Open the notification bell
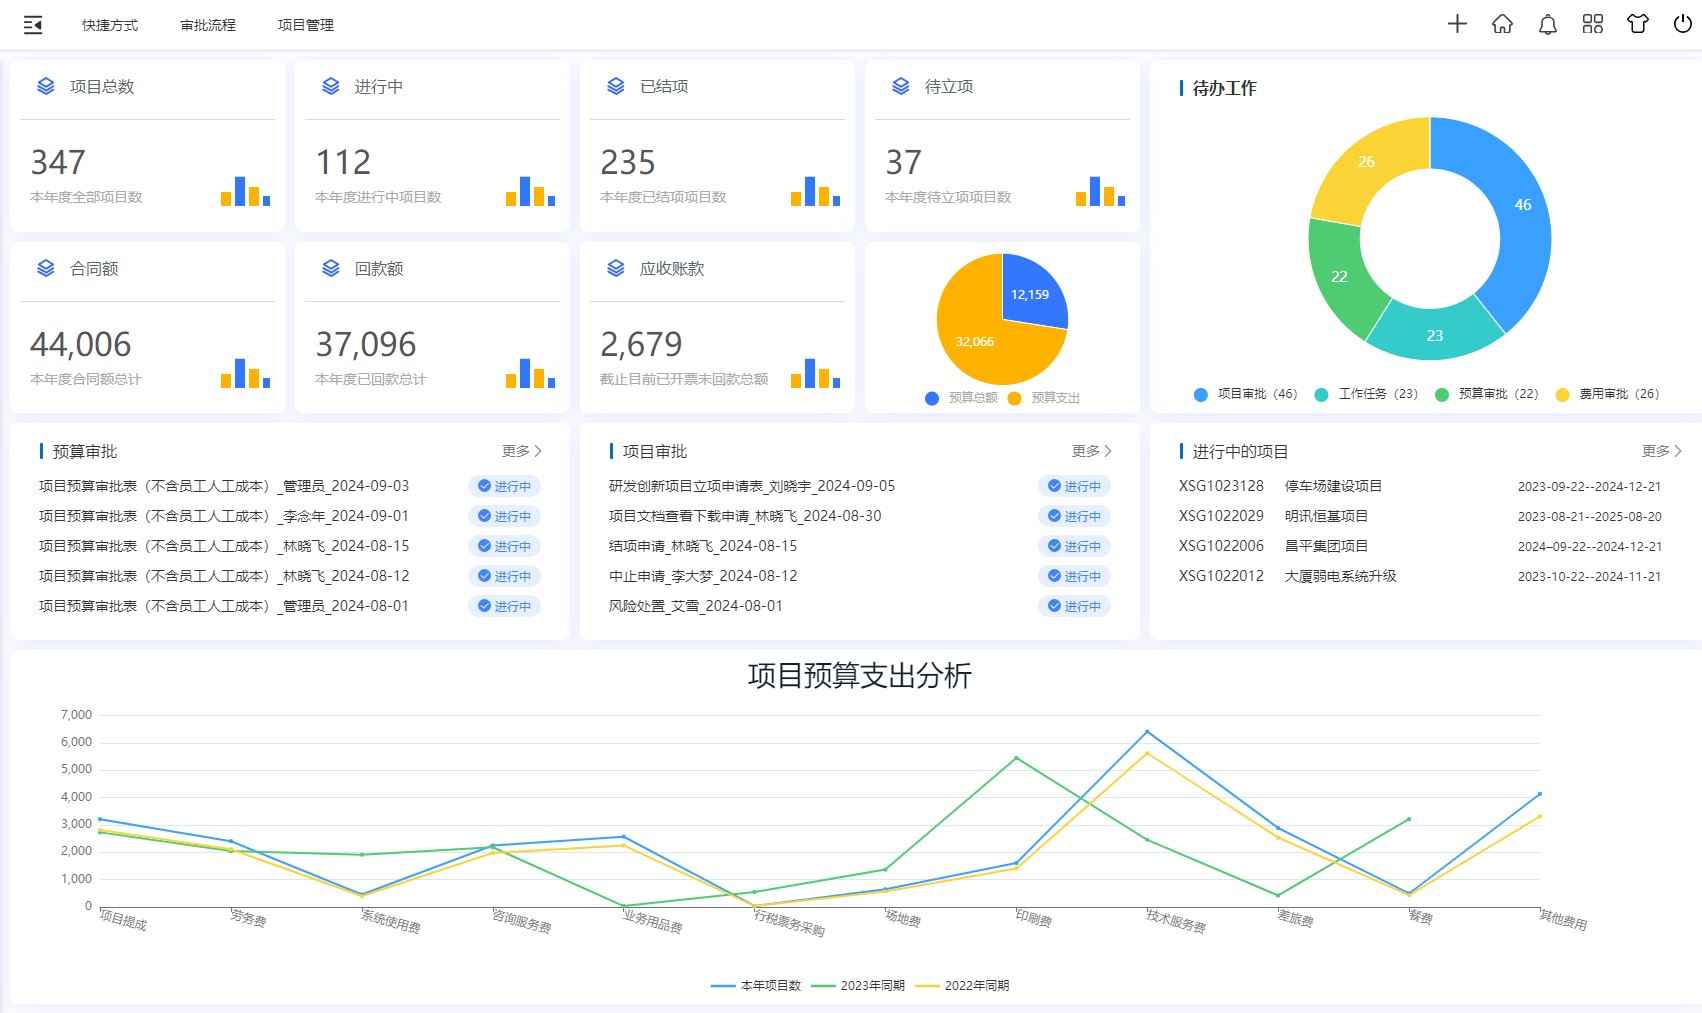Screen dimensions: 1702x1013 (x=1547, y=24)
